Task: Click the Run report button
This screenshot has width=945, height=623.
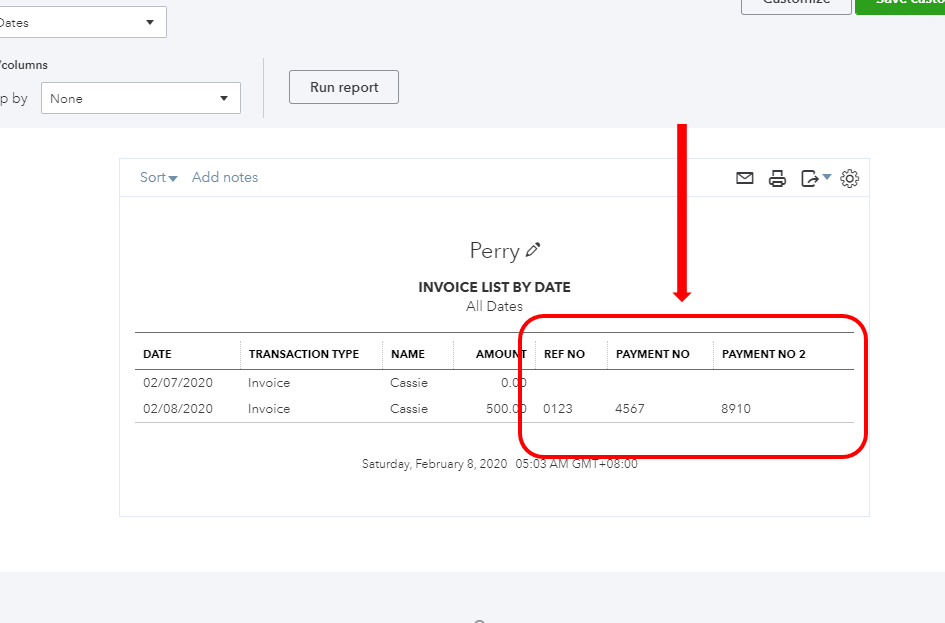Action: 343,87
